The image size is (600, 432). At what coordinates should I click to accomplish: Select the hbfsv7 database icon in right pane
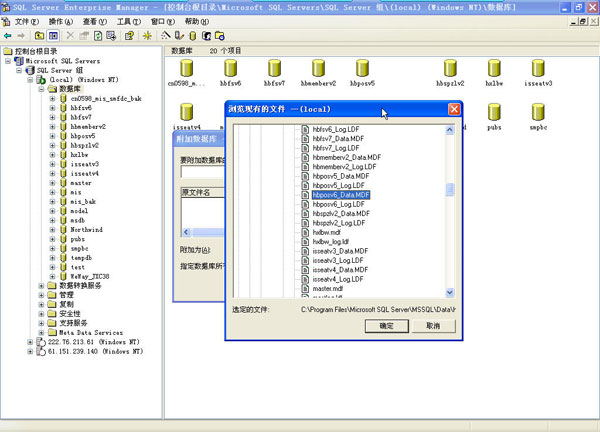click(x=274, y=69)
